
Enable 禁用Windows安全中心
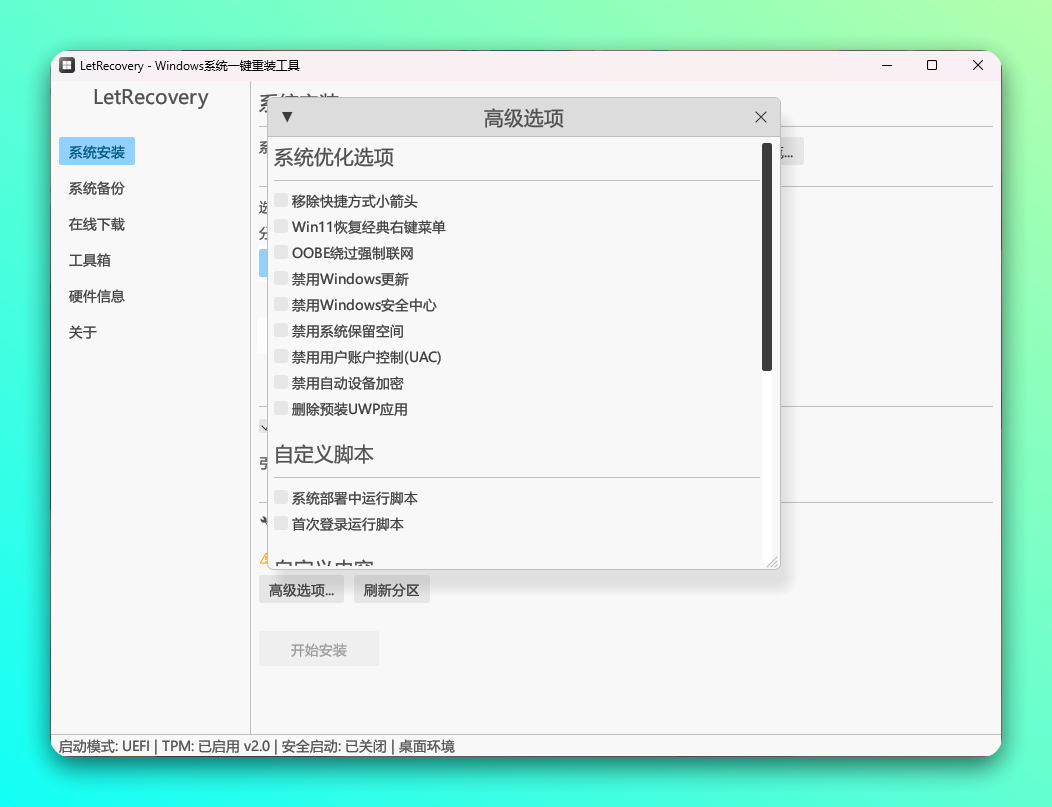(281, 305)
